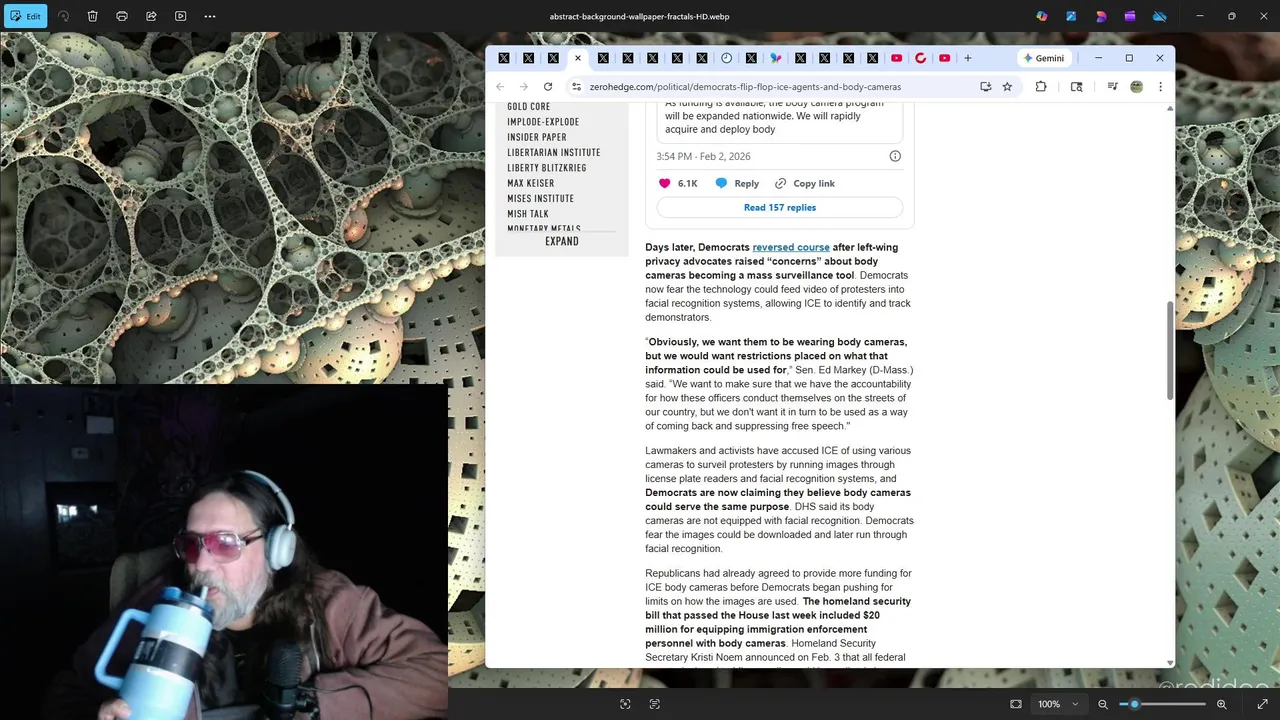This screenshot has width=1280, height=720.
Task: Open MAX KEISER sidebar link
Action: 530,183
